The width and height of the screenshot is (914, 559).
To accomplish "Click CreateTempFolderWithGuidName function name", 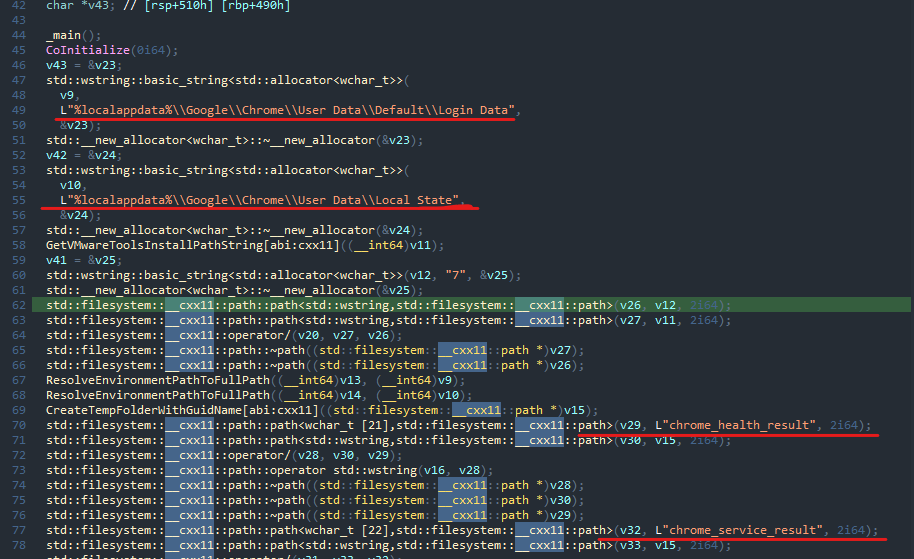I will tap(144, 410).
